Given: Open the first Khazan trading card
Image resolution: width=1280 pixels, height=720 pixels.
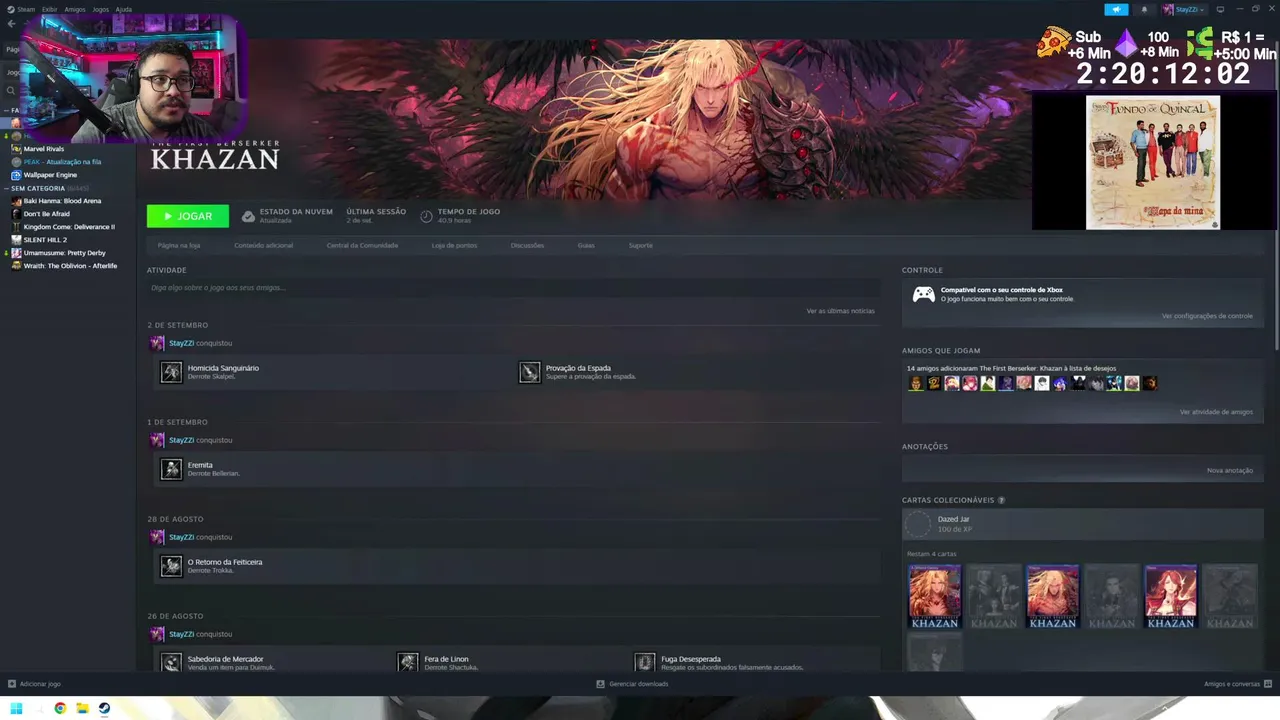Looking at the screenshot, I should pyautogui.click(x=935, y=597).
